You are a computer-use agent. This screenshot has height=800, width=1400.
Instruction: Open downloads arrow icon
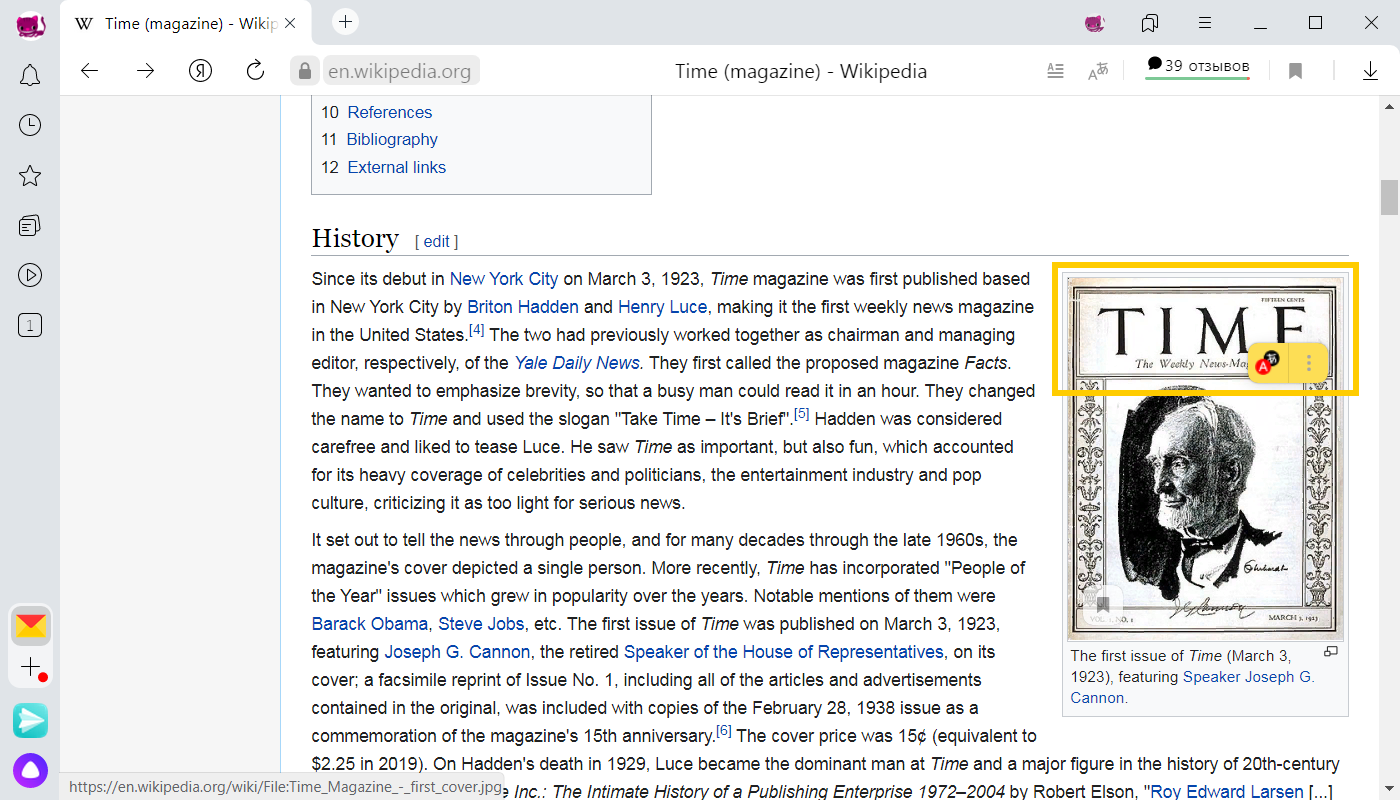tap(1370, 71)
